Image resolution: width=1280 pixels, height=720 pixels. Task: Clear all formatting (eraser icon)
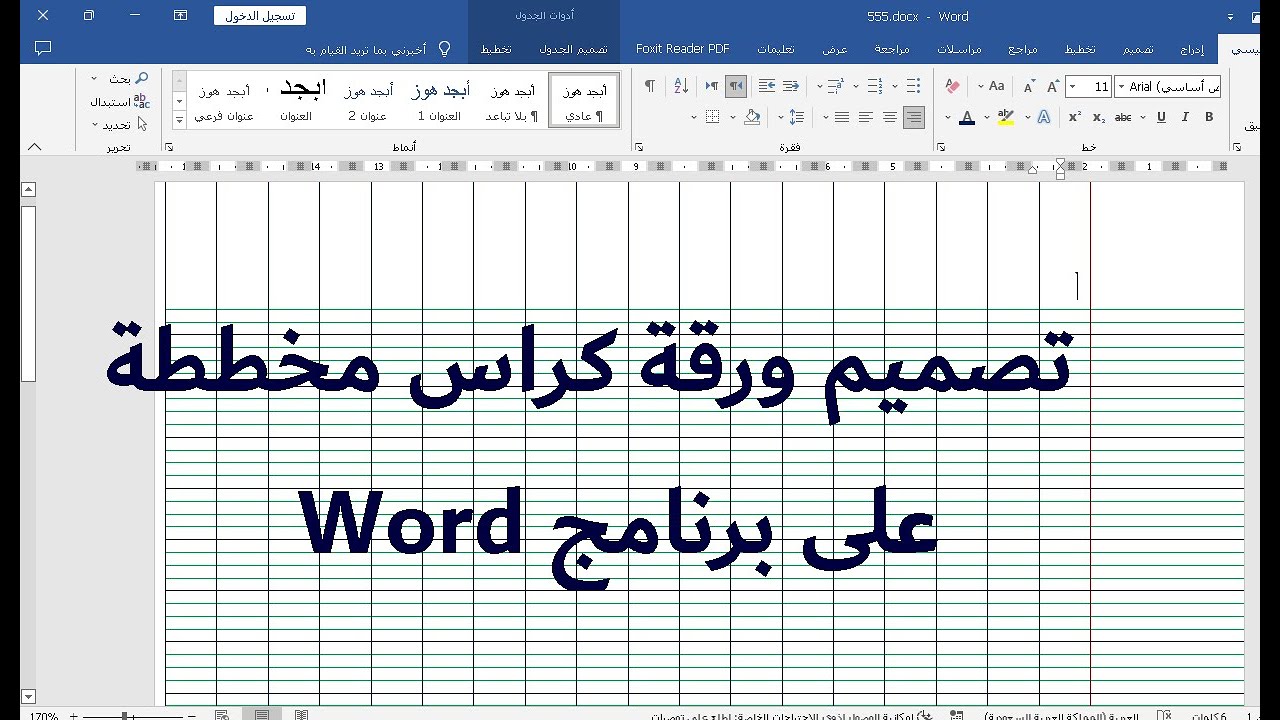[x=953, y=87]
